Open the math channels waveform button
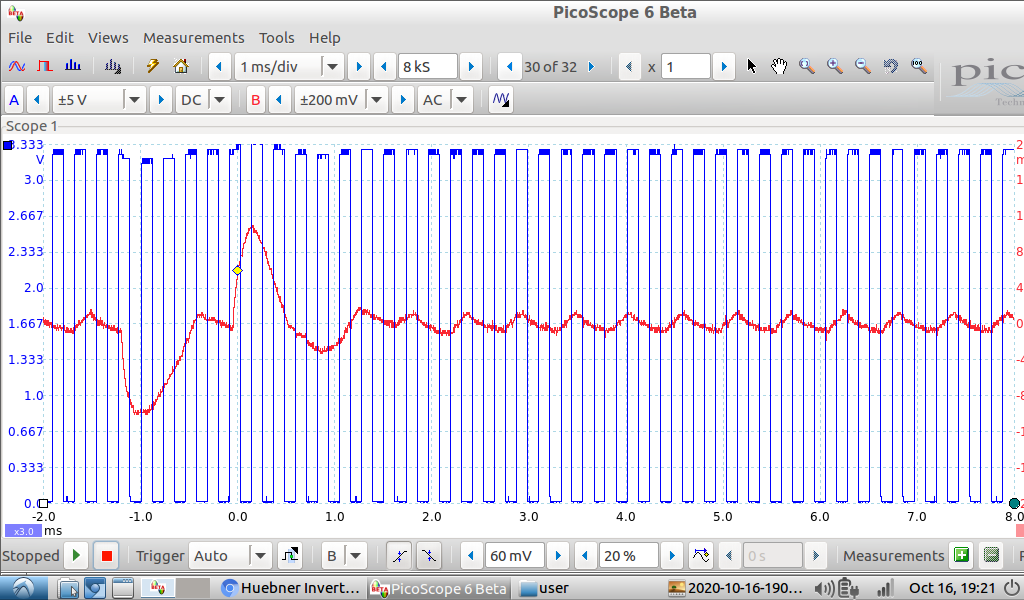The width and height of the screenshot is (1024, 600). point(501,100)
